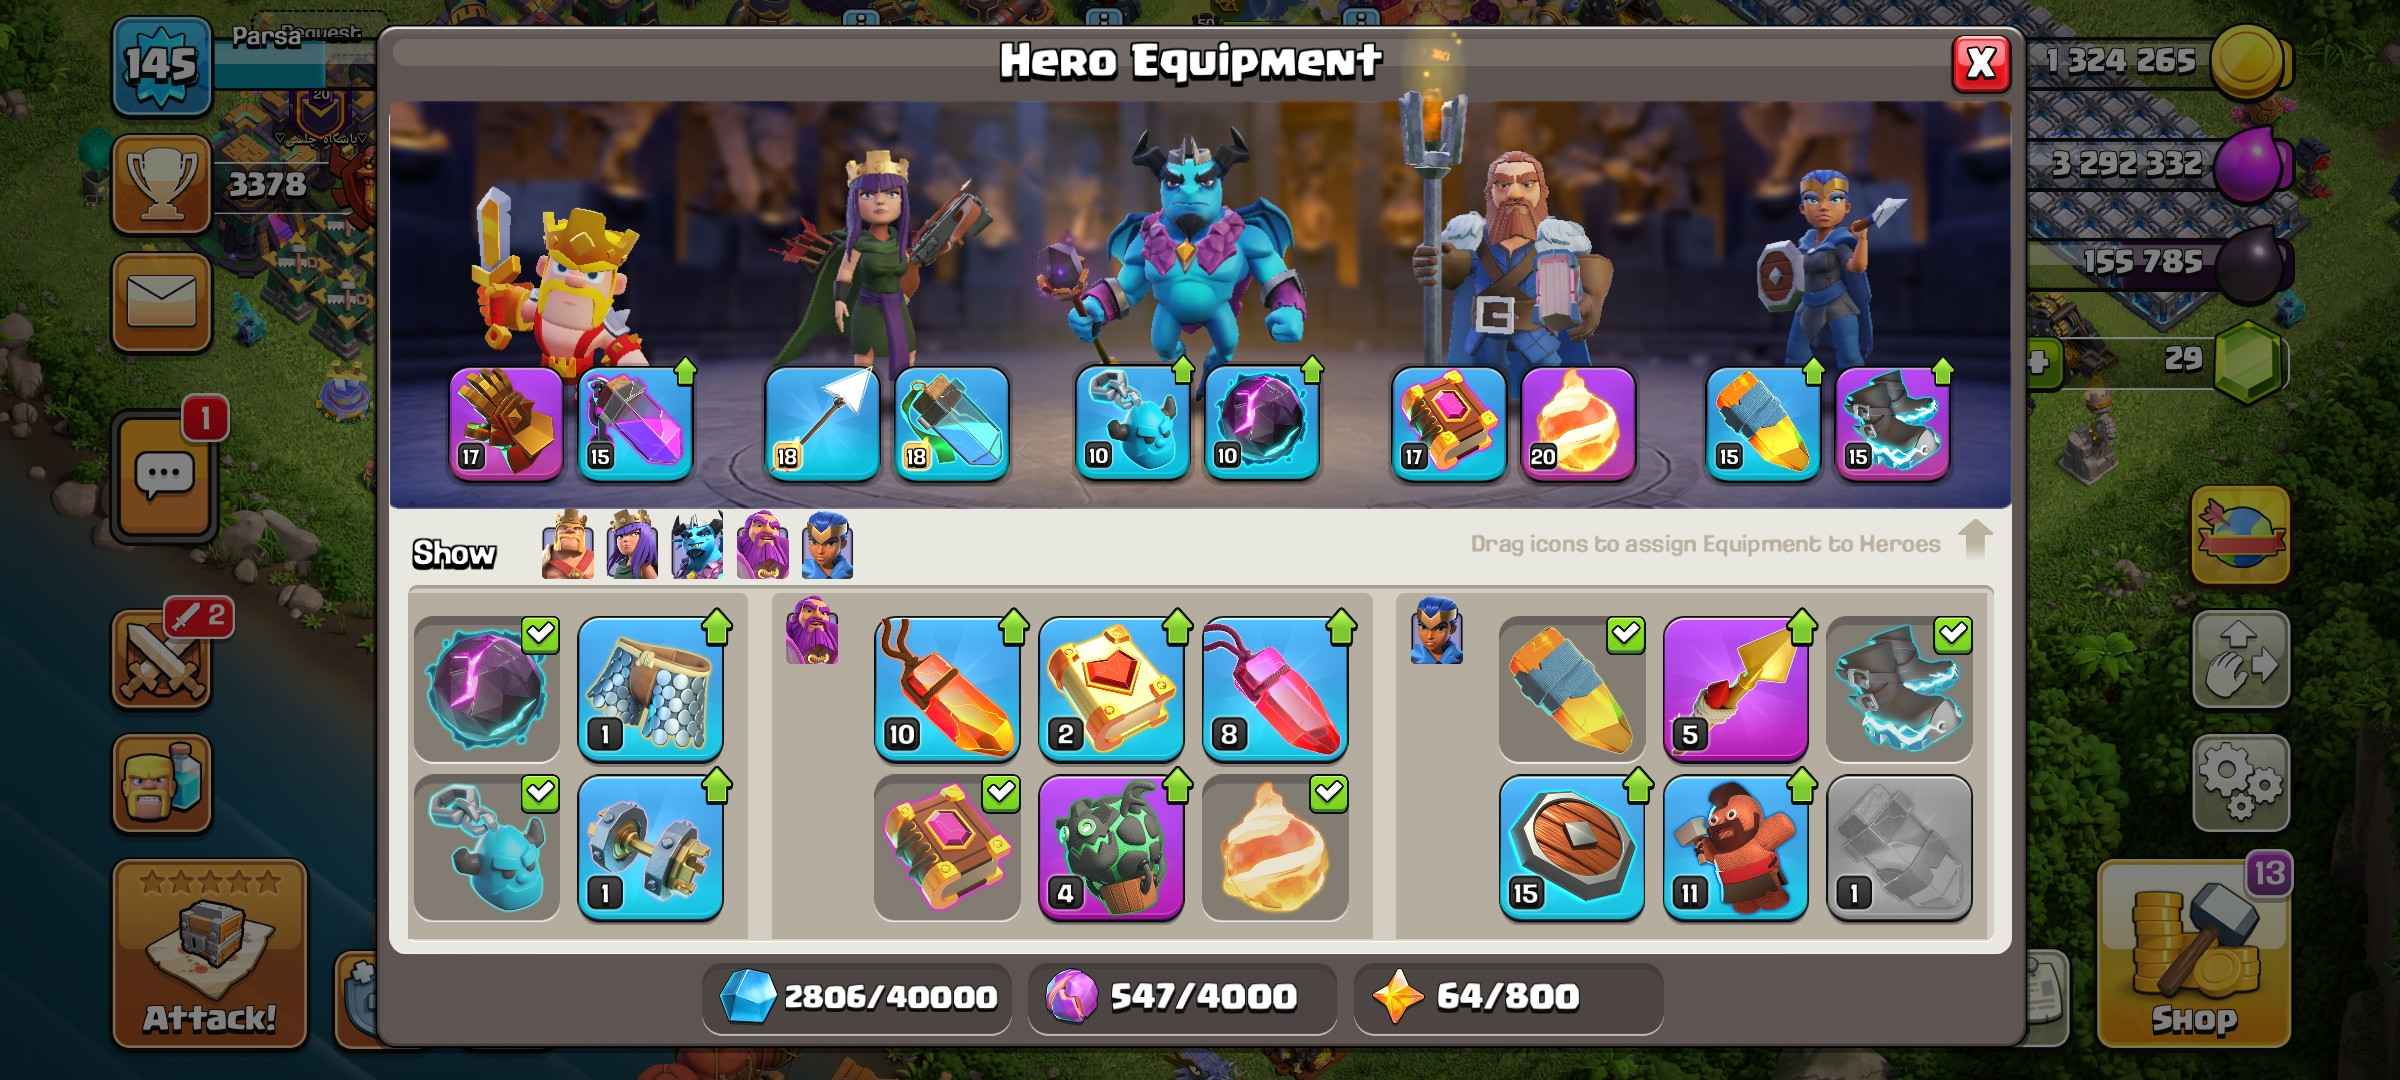Select the level 5 rocket spear equipment
Image resolution: width=2400 pixels, height=1080 pixels.
click(1735, 689)
